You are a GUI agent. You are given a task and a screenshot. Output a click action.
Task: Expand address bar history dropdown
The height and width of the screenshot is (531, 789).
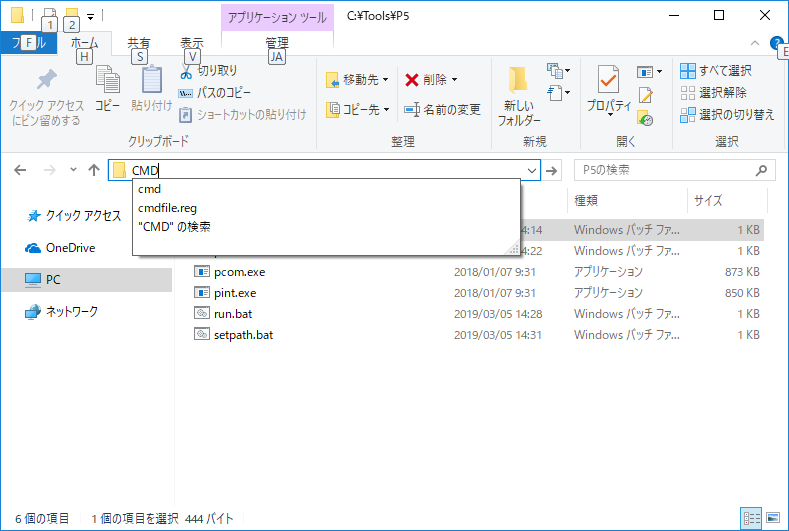click(531, 170)
